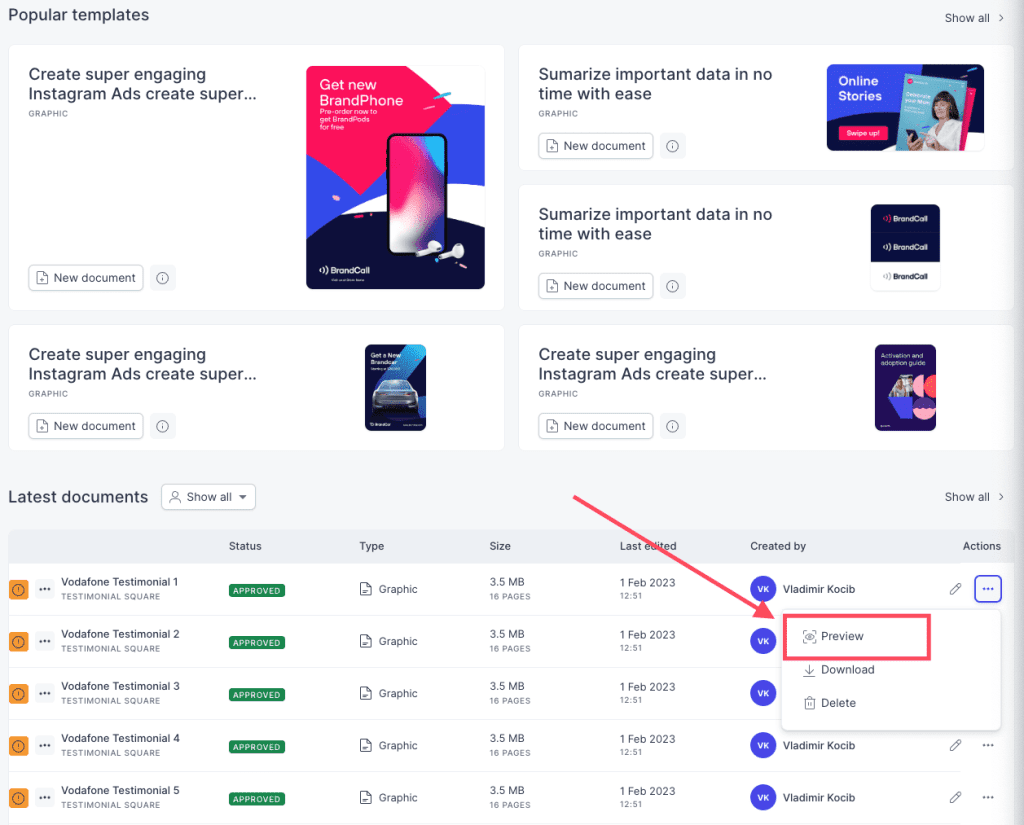Click the info icon next to the car template
The height and width of the screenshot is (825, 1024).
coord(163,427)
